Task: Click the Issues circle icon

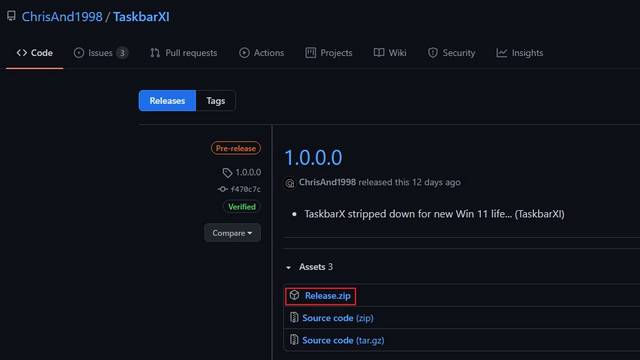Action: (x=79, y=53)
